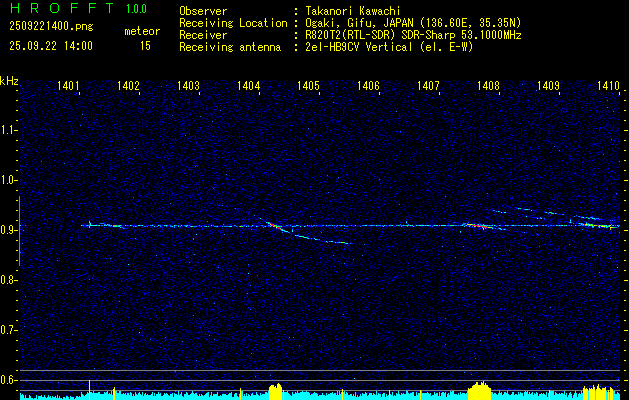629x400 pixels.
Task: Click the yellow power peaks below 1410
Action: 598,392
